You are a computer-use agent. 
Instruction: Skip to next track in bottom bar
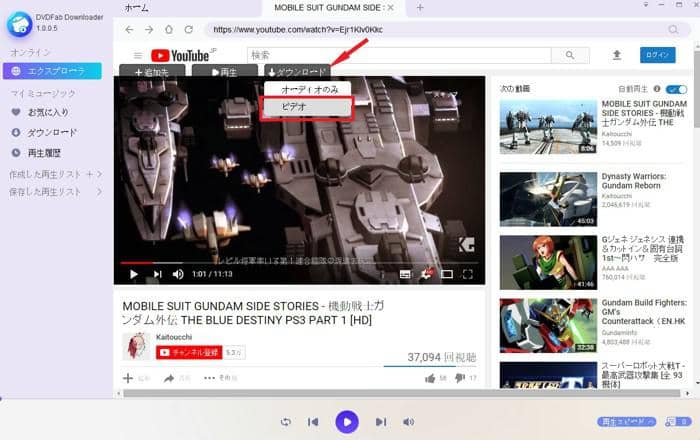[x=381, y=422]
